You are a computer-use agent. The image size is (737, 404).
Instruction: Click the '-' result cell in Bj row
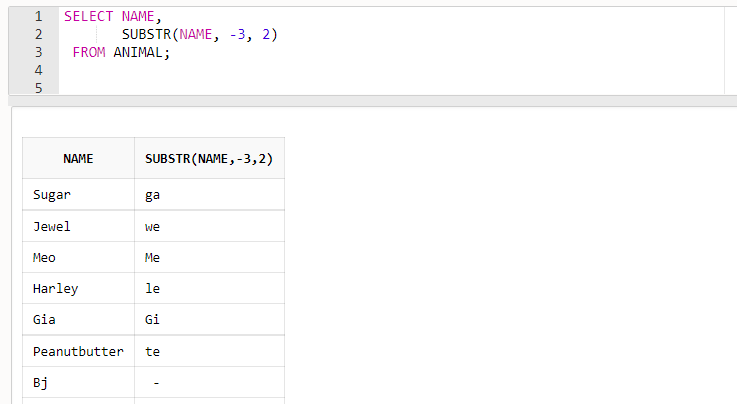coord(209,382)
